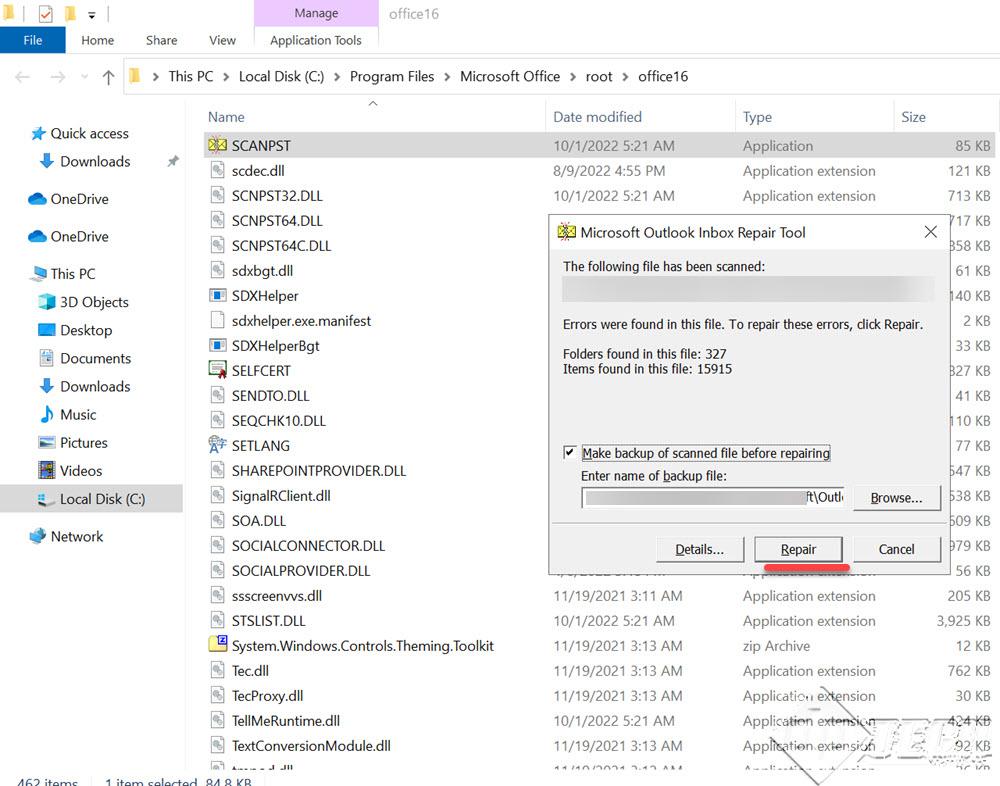Go up one folder level arrow
Image resolution: width=1000 pixels, height=786 pixels.
[x=108, y=77]
